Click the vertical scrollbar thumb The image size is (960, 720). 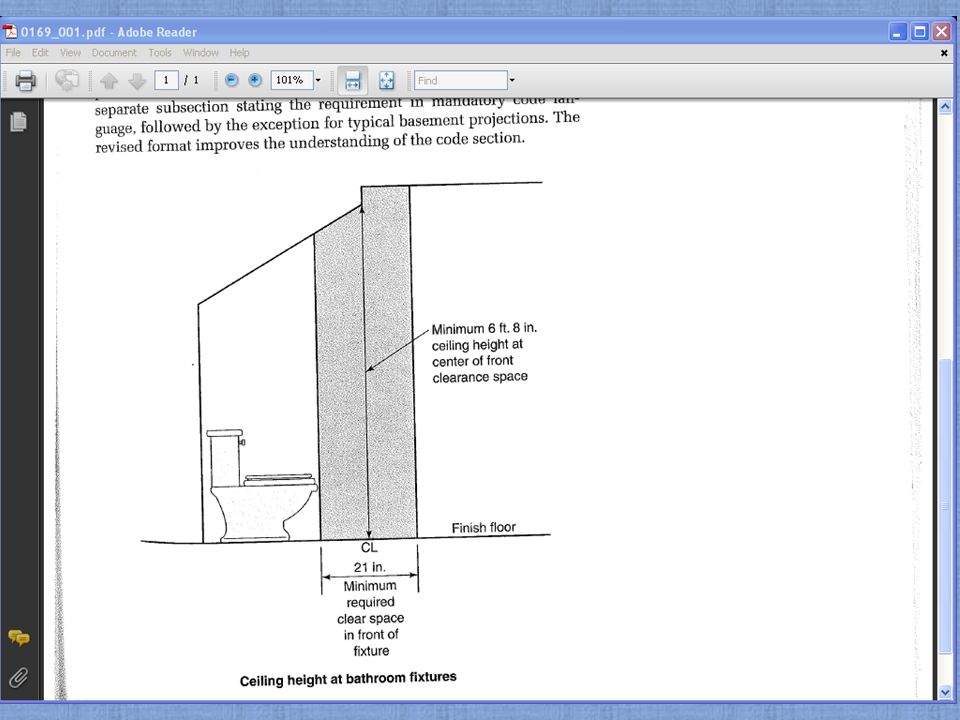pos(945,507)
